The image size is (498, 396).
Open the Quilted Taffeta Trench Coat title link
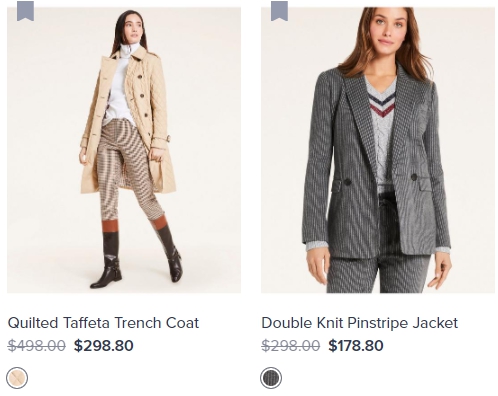(x=103, y=323)
